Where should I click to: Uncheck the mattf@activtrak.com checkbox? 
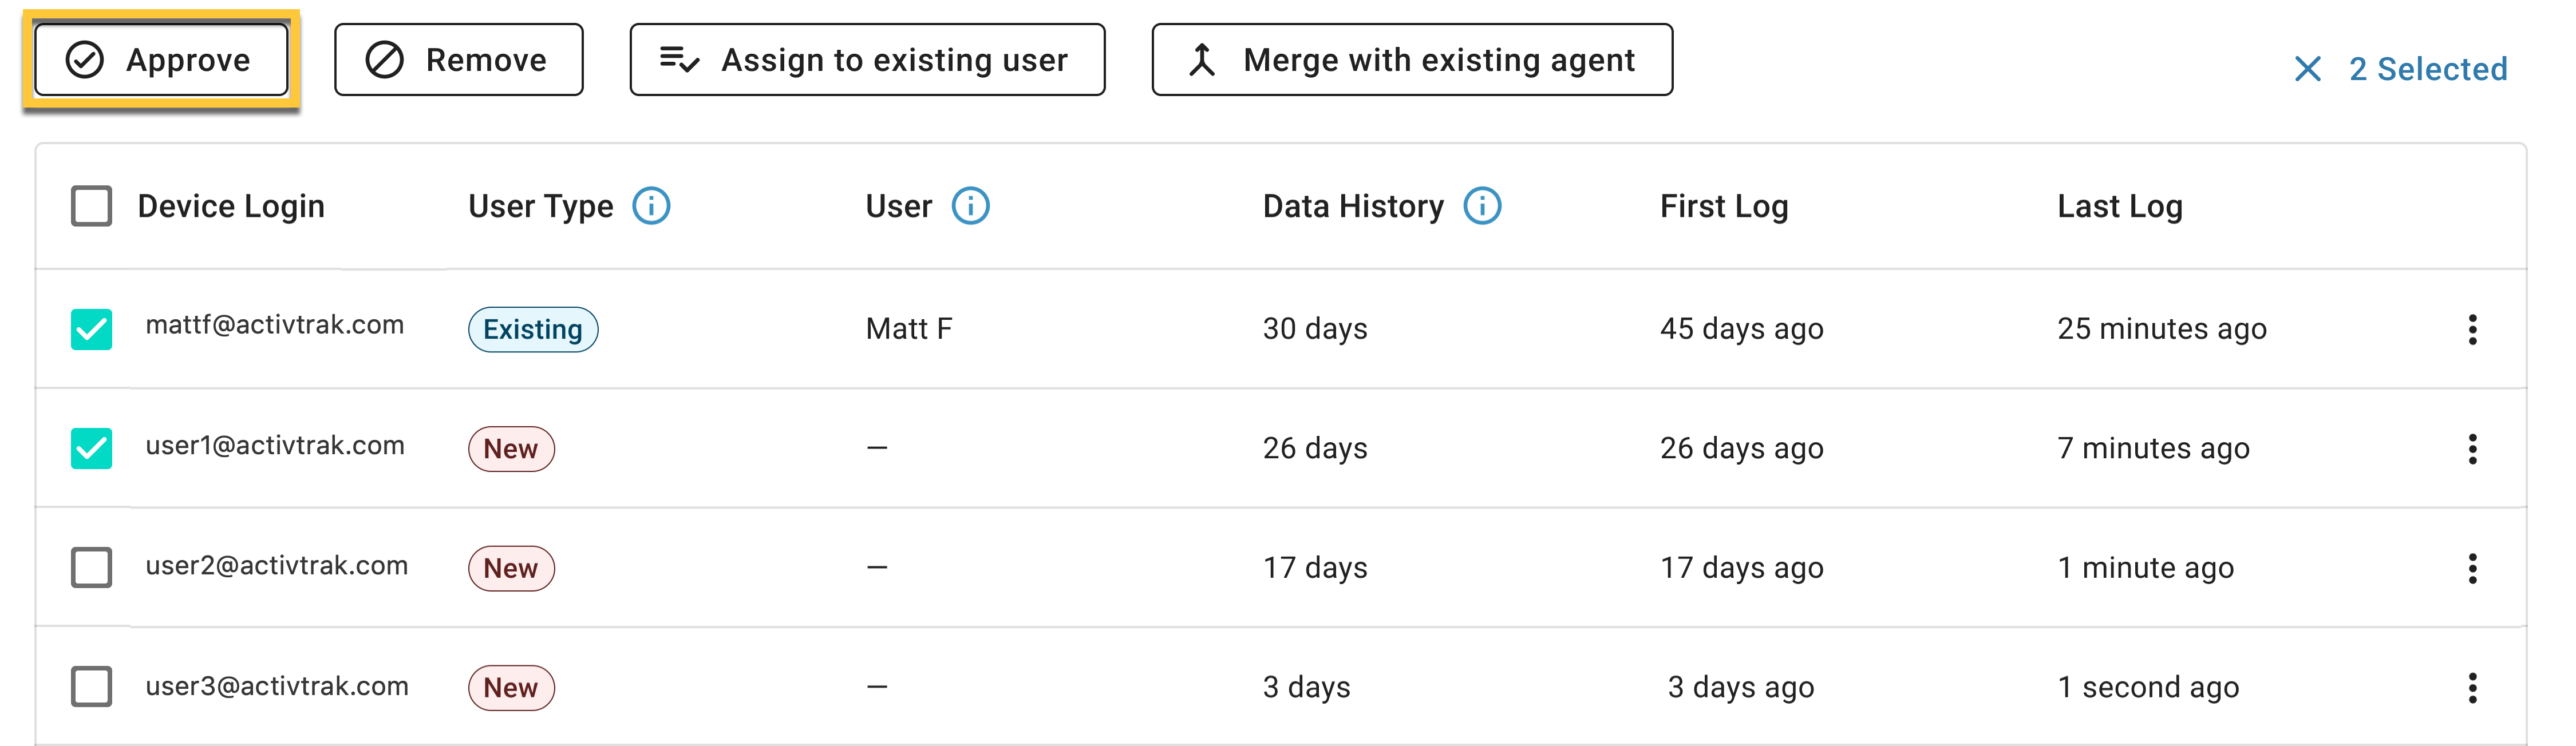pos(92,329)
